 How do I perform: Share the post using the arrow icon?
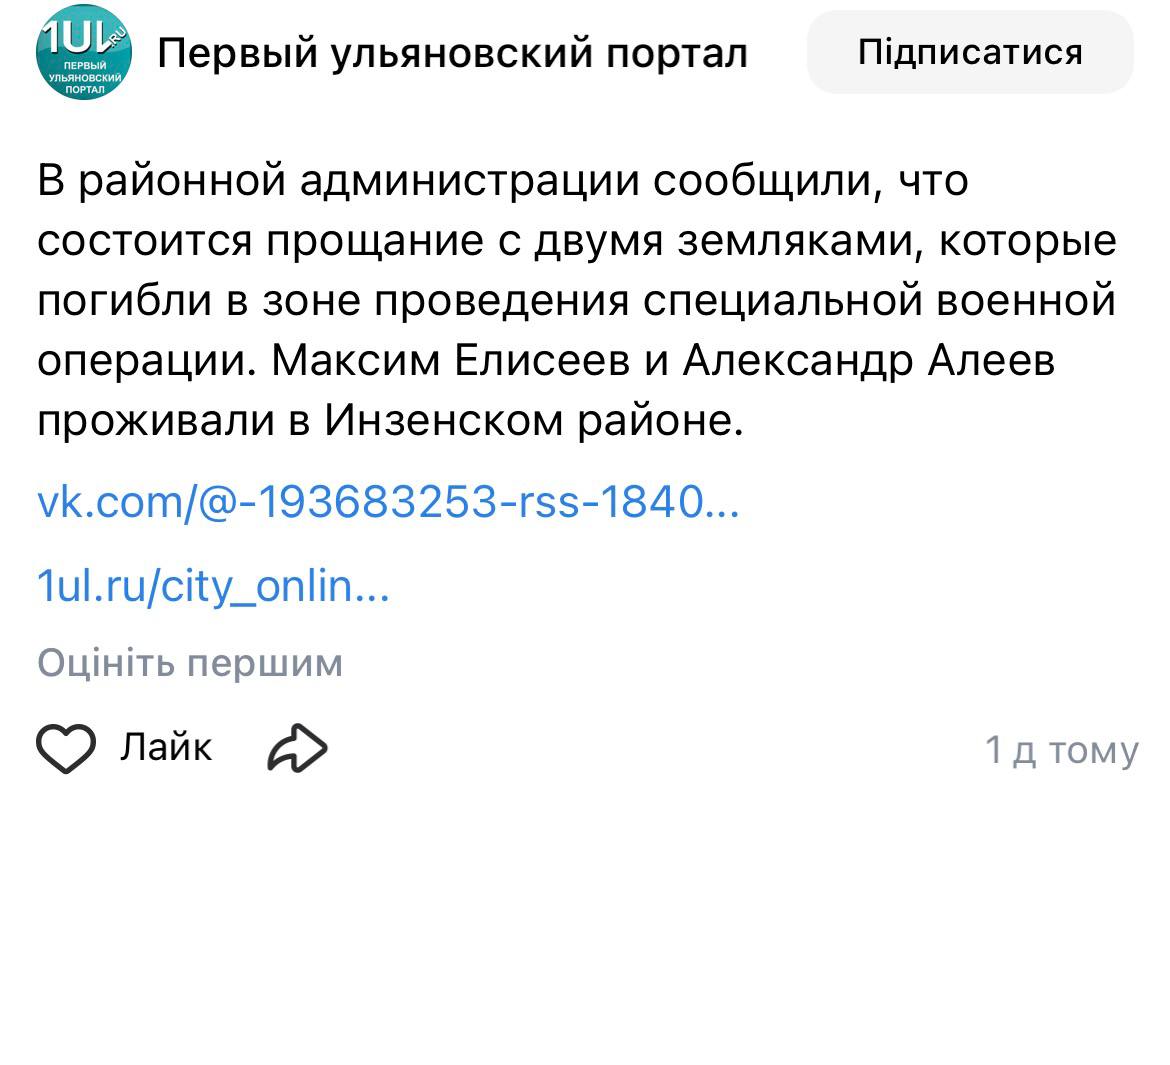click(297, 748)
